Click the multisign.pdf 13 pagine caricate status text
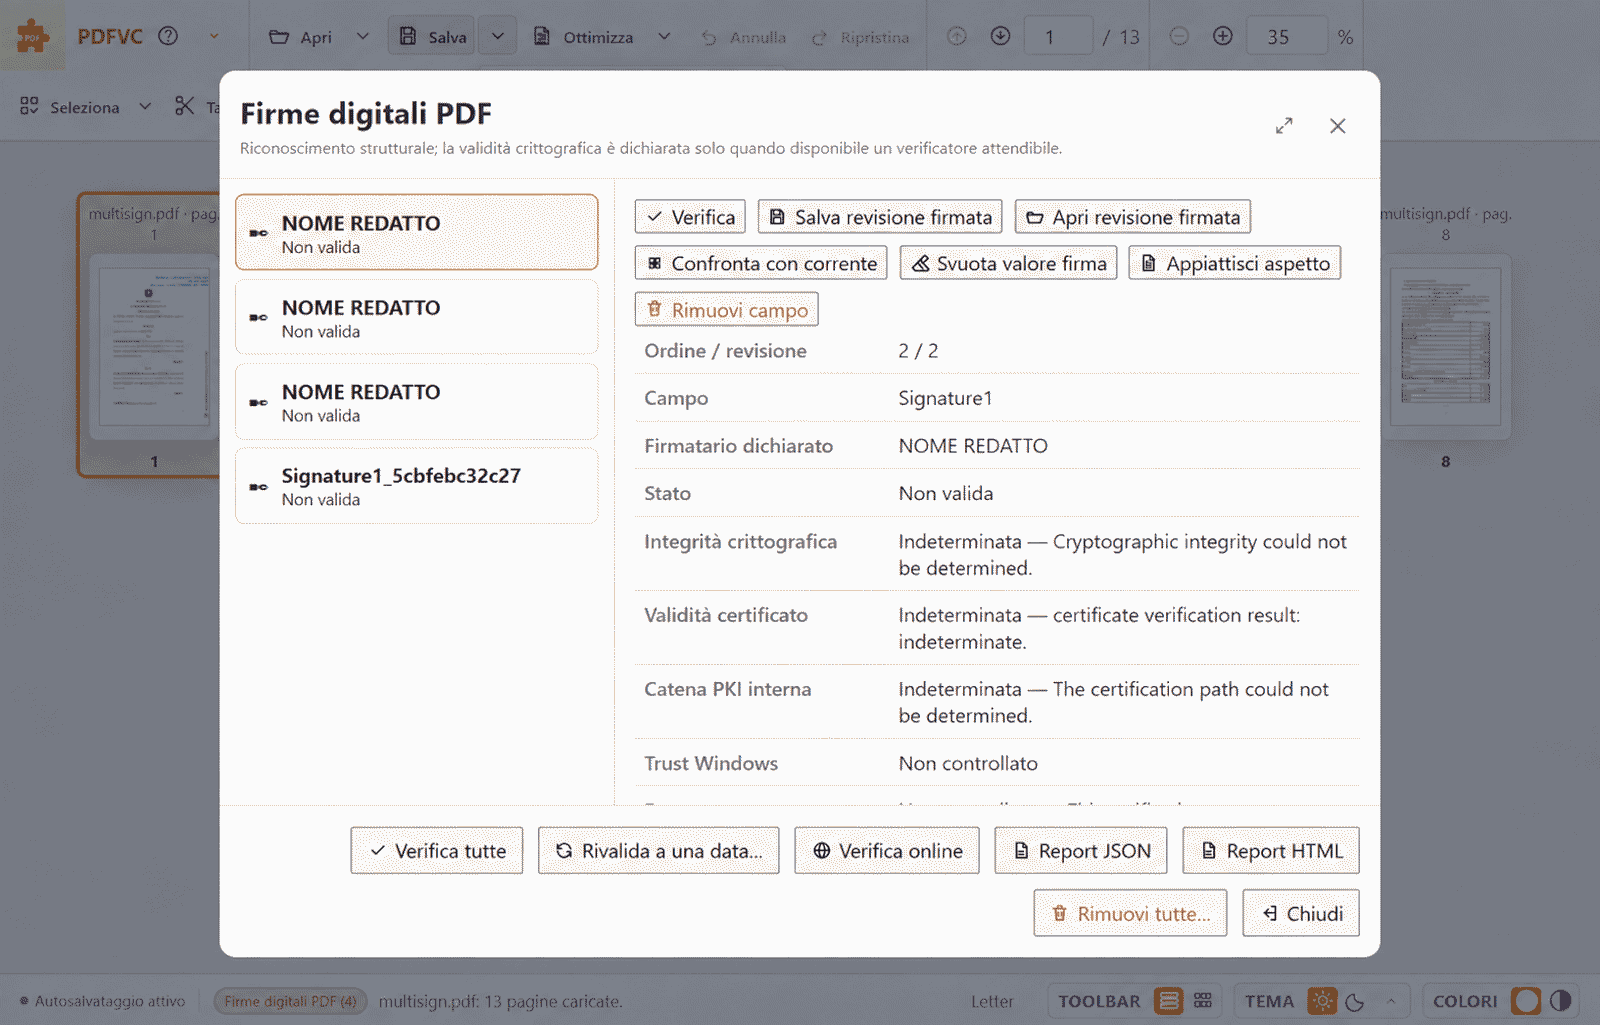1600x1025 pixels. 500,1001
